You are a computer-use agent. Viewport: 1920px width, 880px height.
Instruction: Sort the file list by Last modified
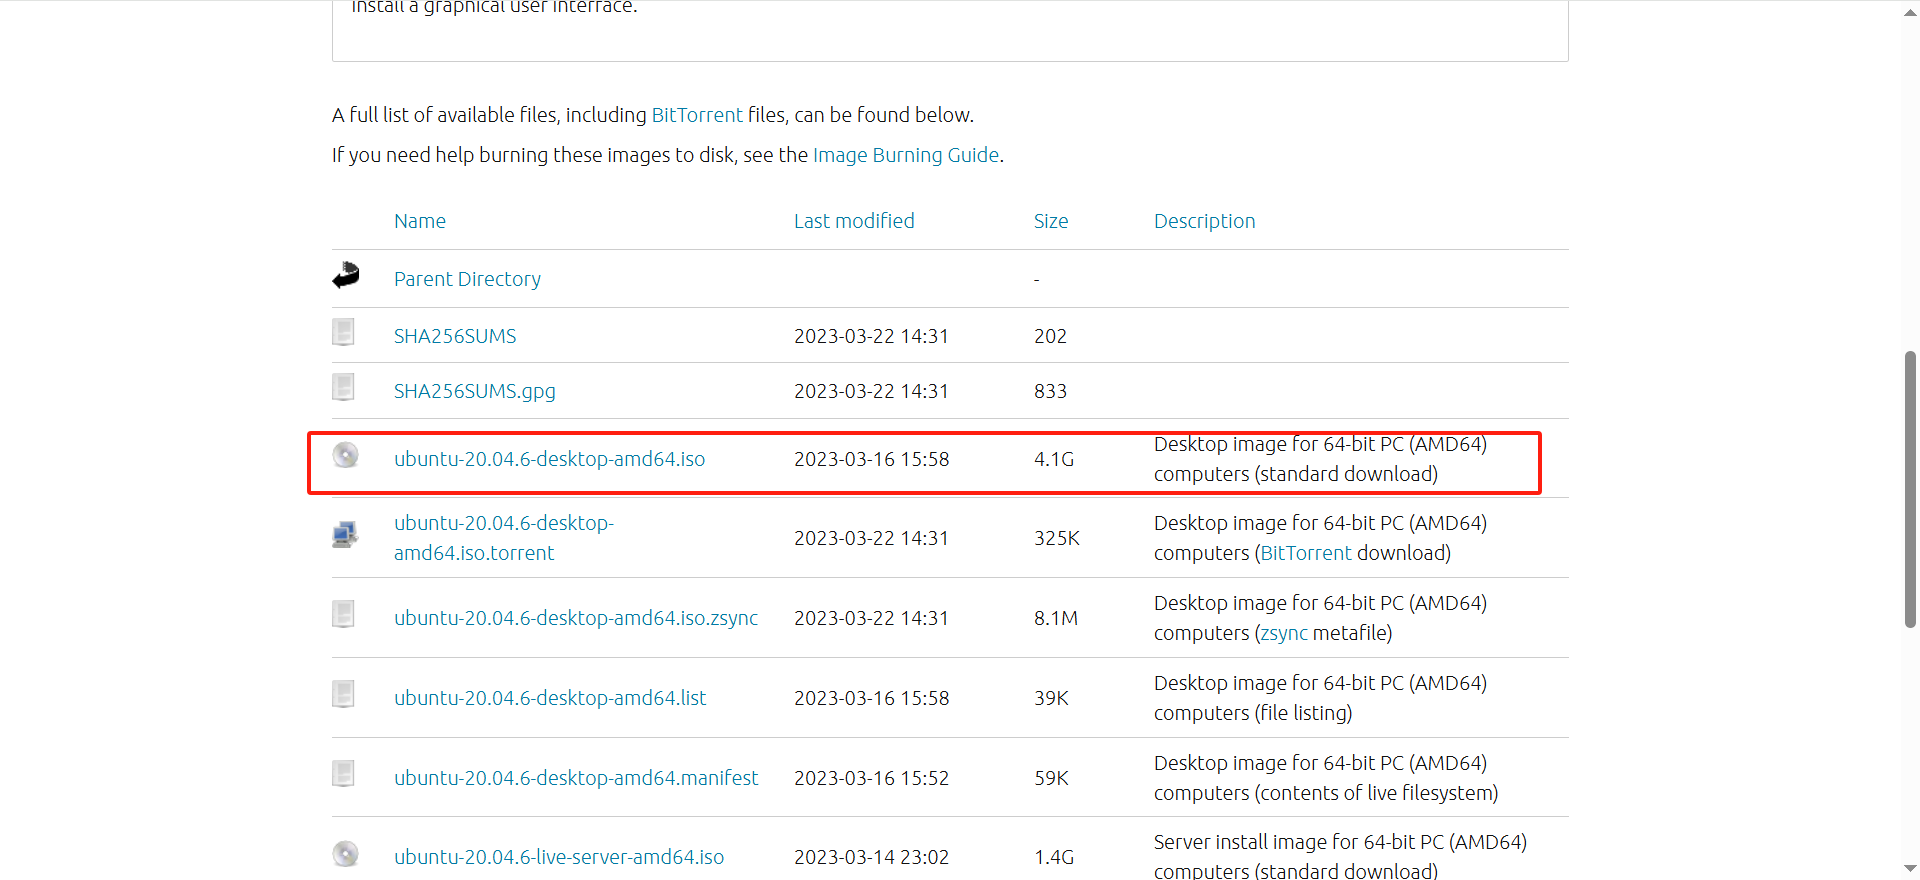pyautogui.click(x=854, y=221)
